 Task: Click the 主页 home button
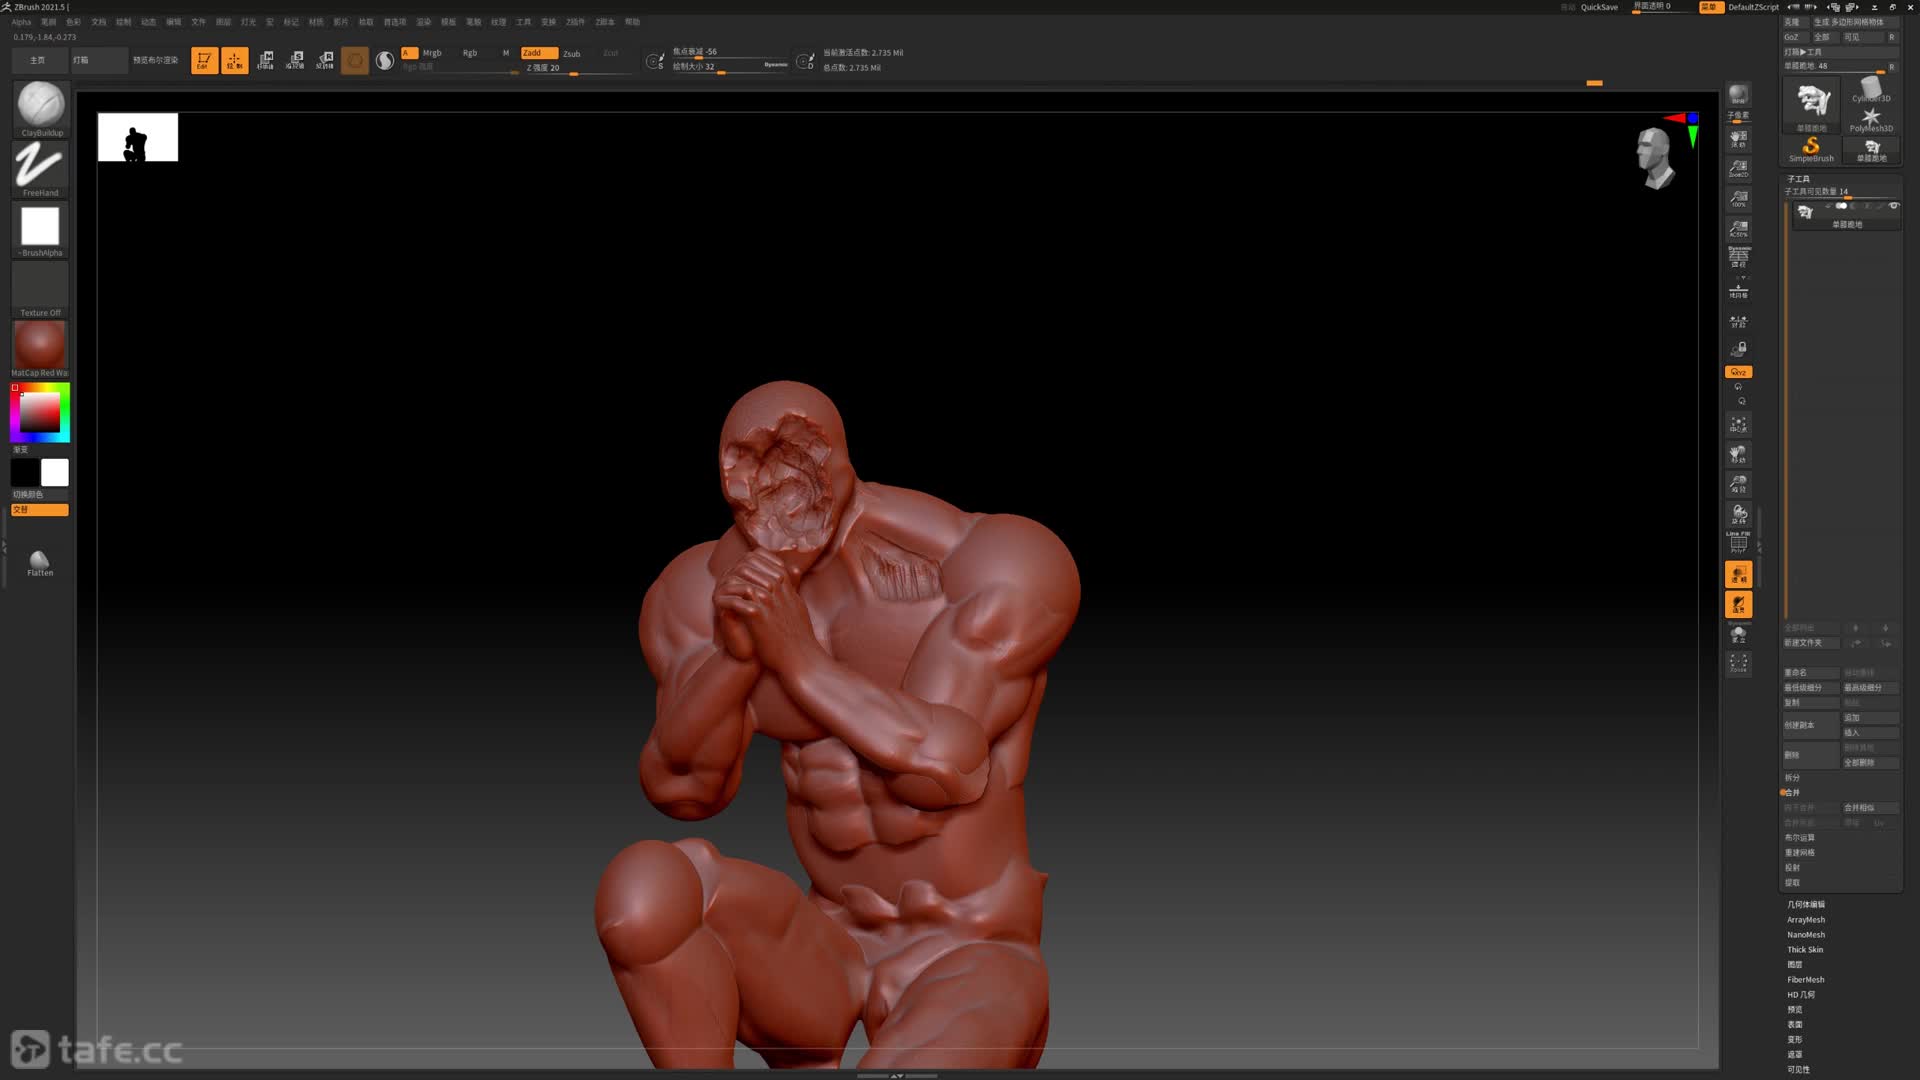point(38,60)
